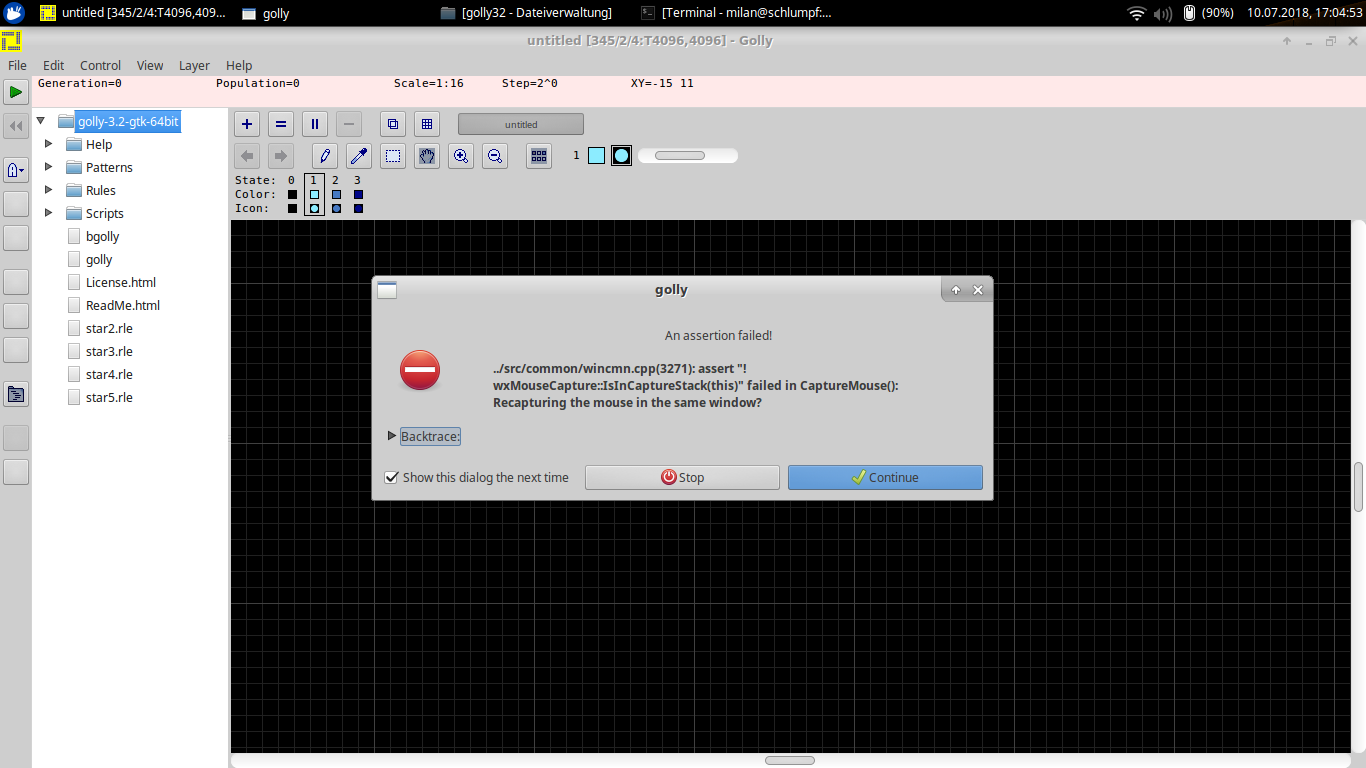The height and width of the screenshot is (768, 1366).
Task: Choose the hand Move tool
Action: coord(427,155)
